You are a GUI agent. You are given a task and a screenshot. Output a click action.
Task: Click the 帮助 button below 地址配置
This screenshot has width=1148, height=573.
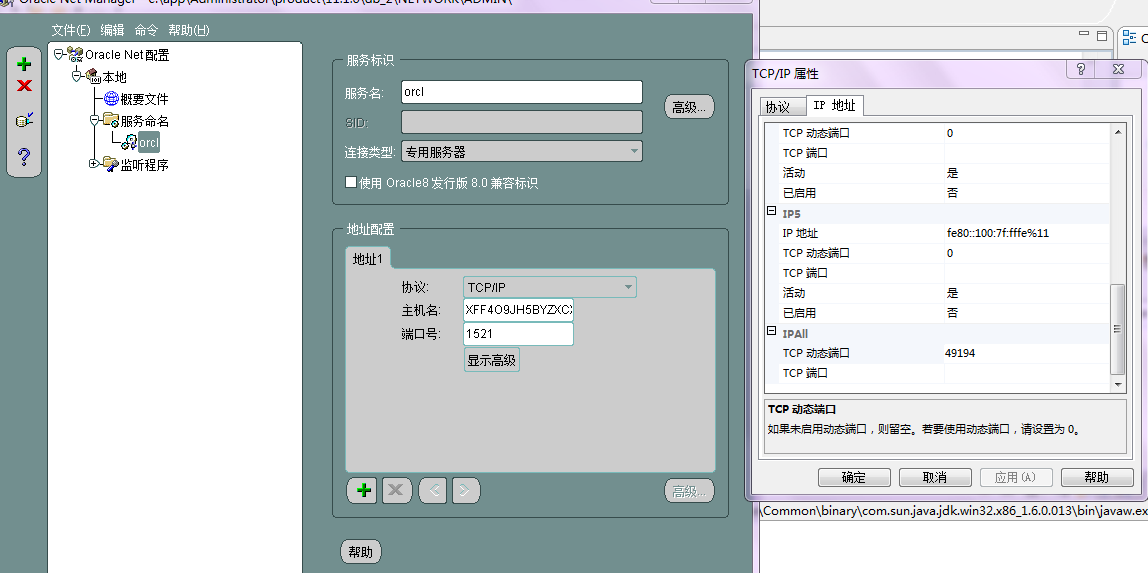[x=360, y=551]
